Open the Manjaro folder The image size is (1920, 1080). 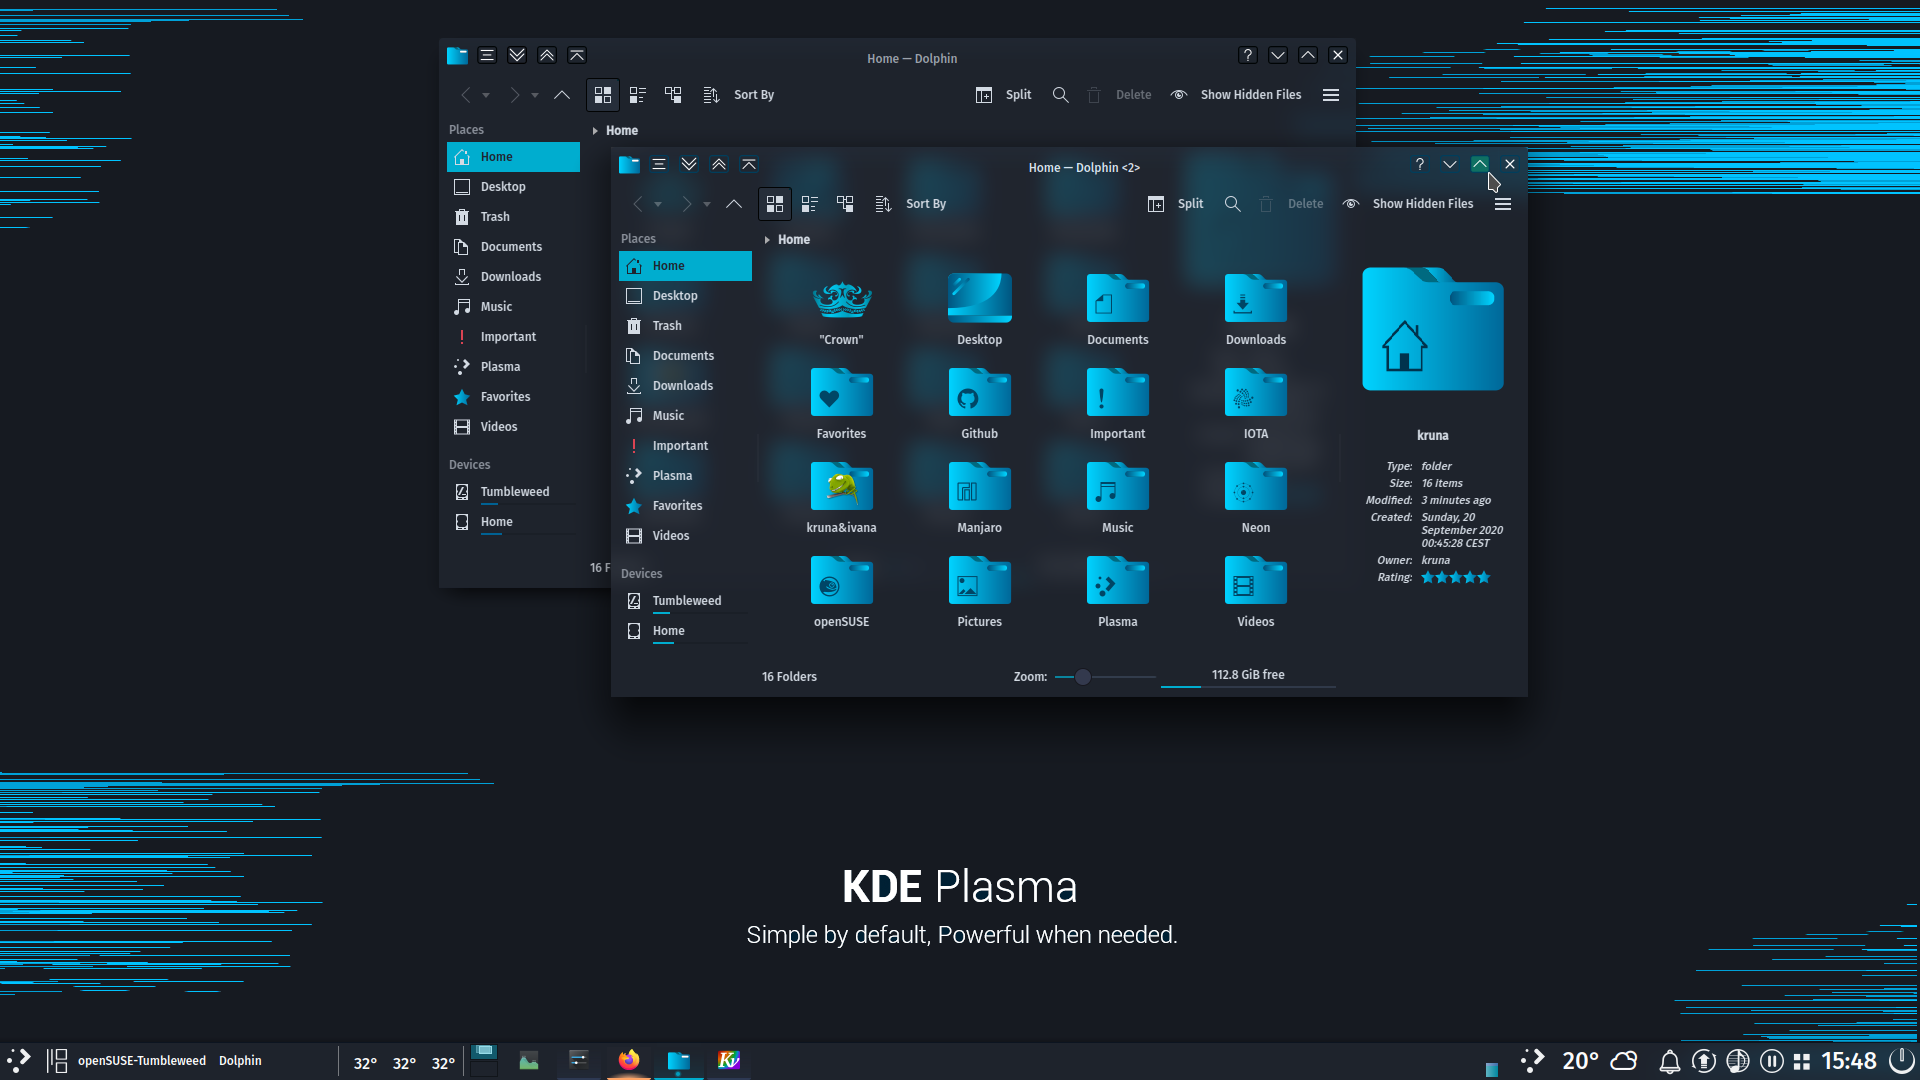(980, 499)
